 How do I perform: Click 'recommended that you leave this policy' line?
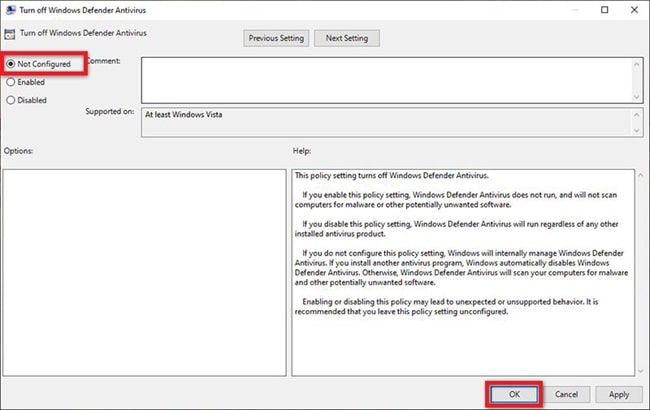coord(401,311)
